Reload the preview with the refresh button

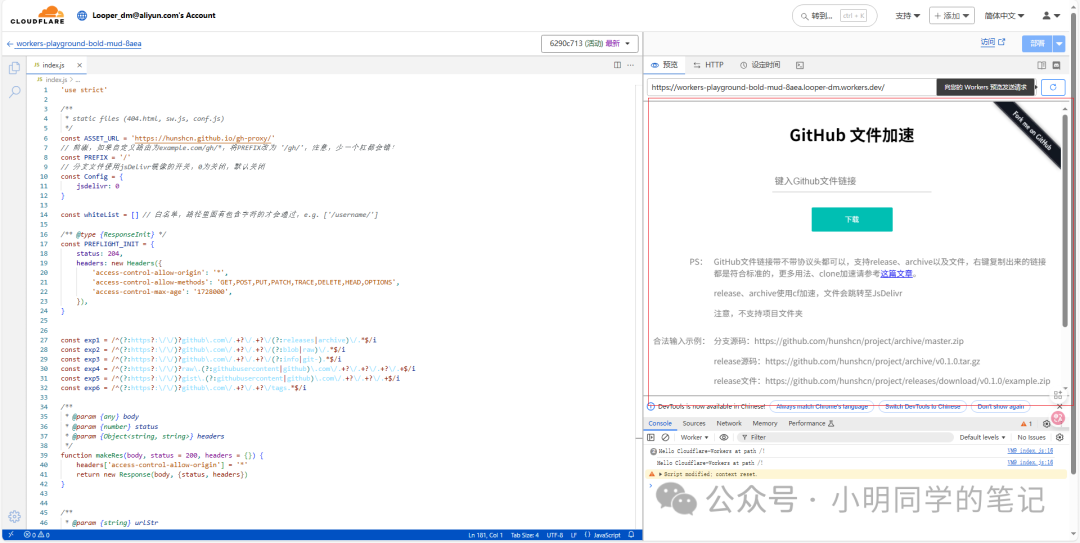coord(1053,88)
